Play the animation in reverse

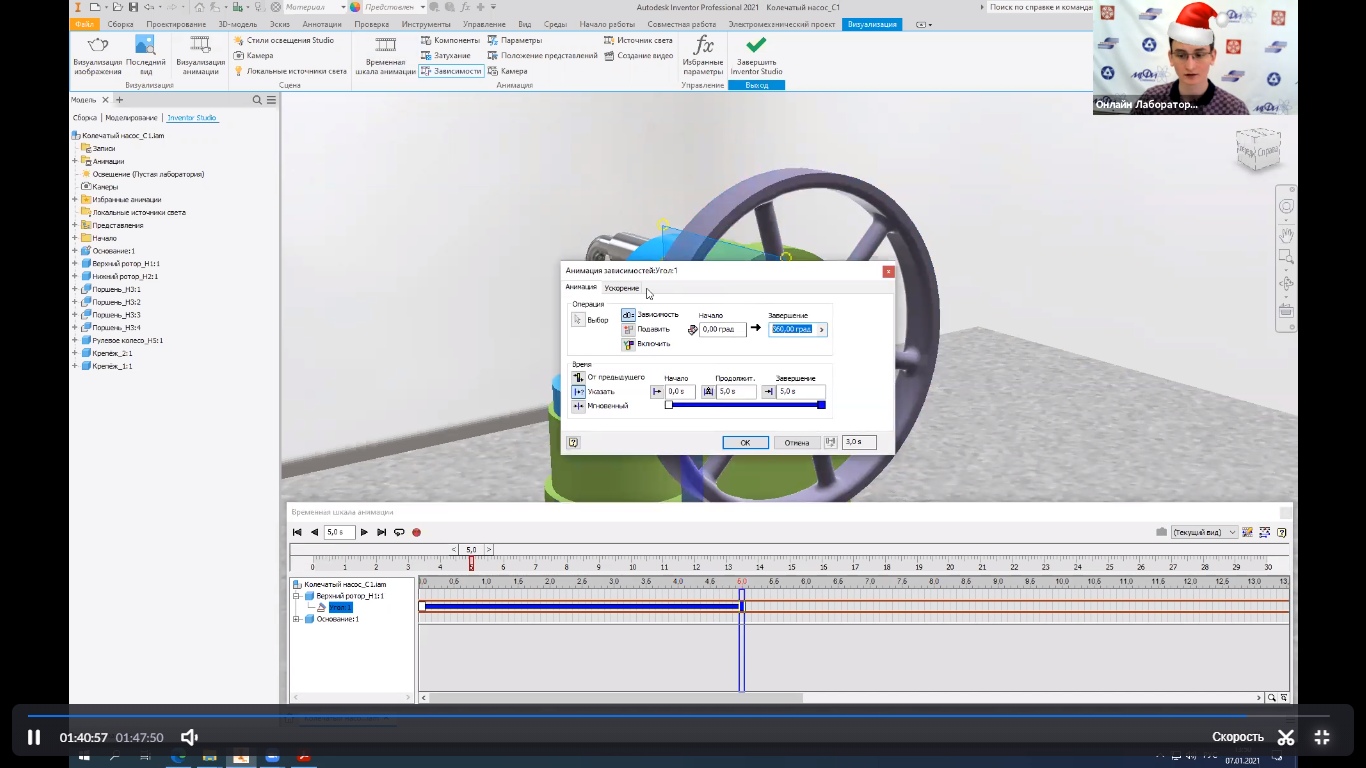314,532
